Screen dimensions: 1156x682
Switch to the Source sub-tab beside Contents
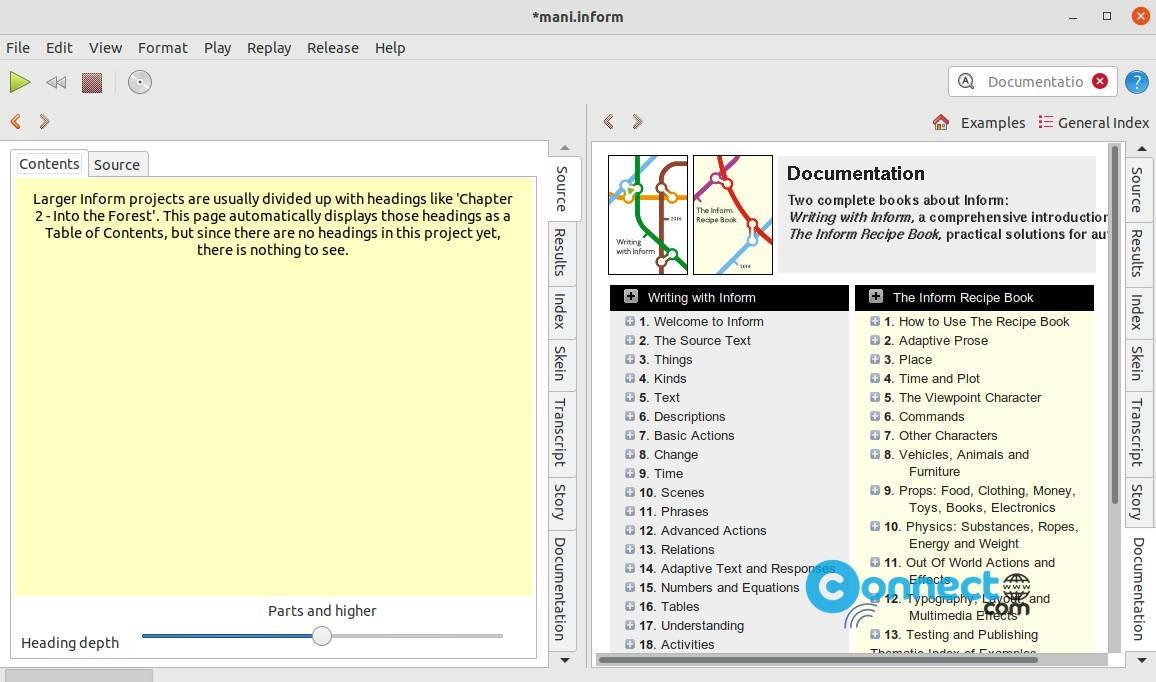pyautogui.click(x=116, y=164)
